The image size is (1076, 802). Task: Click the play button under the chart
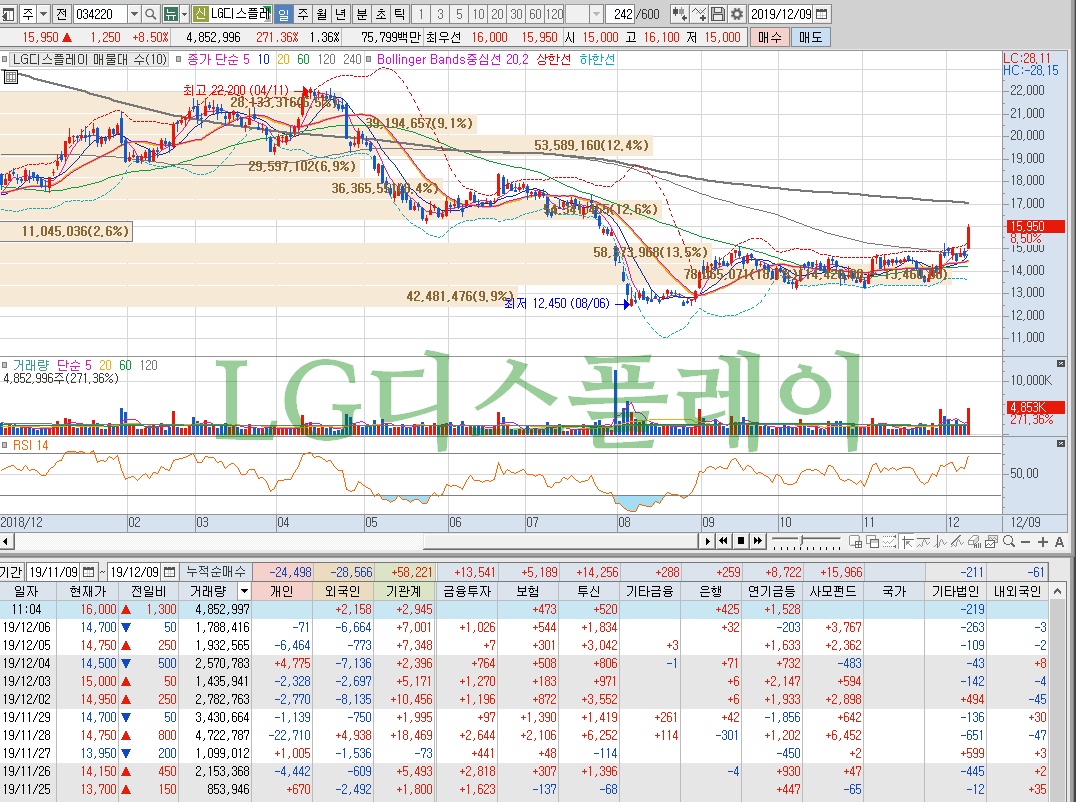(707, 541)
